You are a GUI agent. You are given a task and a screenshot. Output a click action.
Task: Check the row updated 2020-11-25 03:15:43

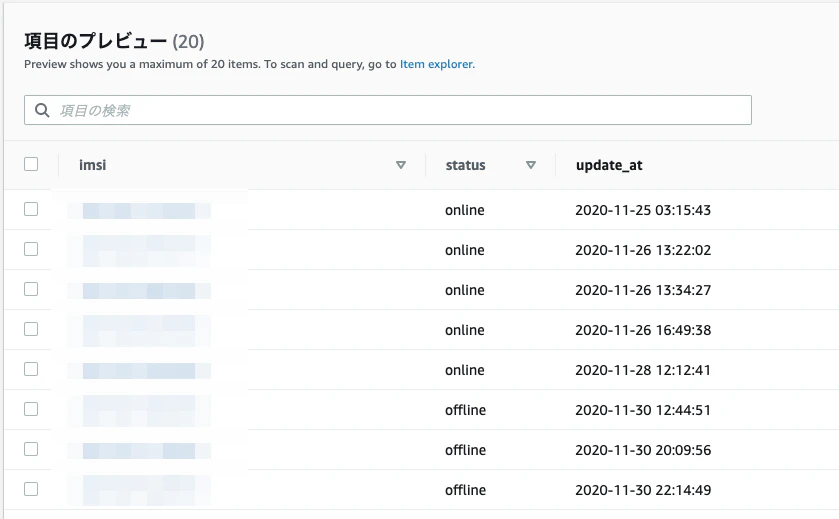coord(31,209)
